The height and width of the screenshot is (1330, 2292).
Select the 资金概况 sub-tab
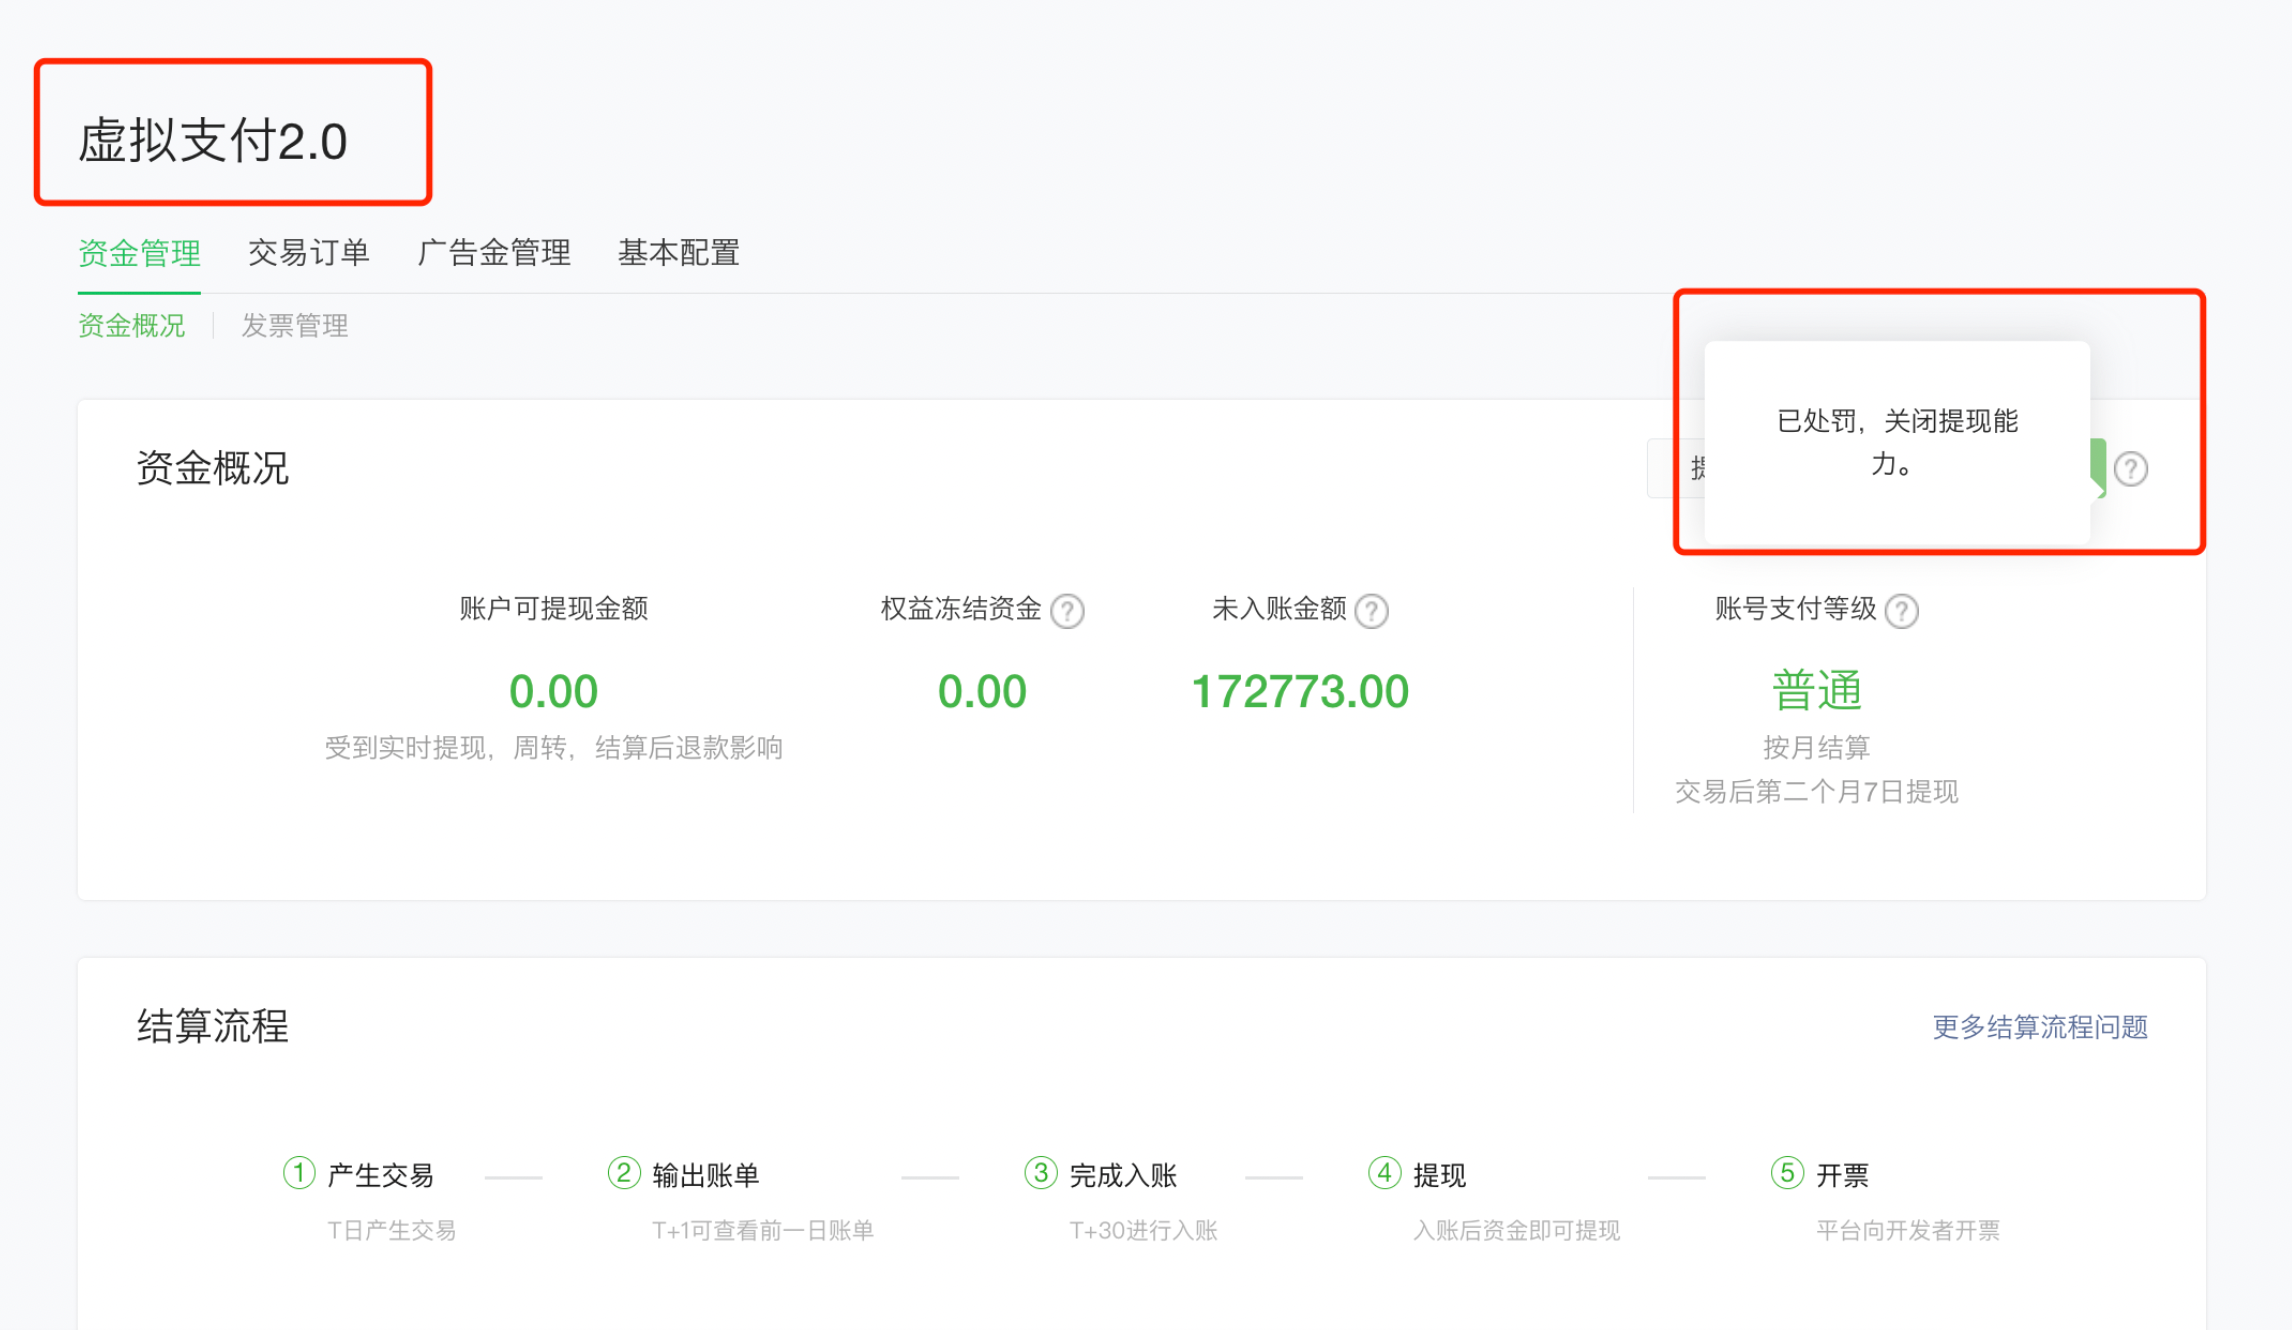click(x=132, y=326)
